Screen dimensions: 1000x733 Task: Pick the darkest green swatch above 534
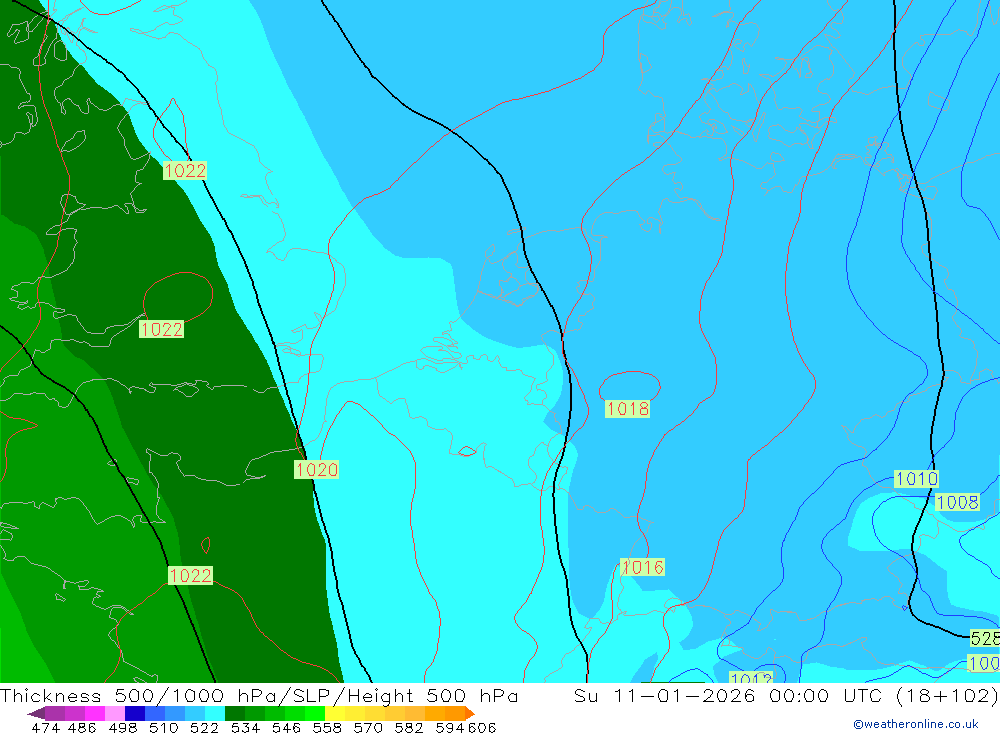click(x=235, y=713)
